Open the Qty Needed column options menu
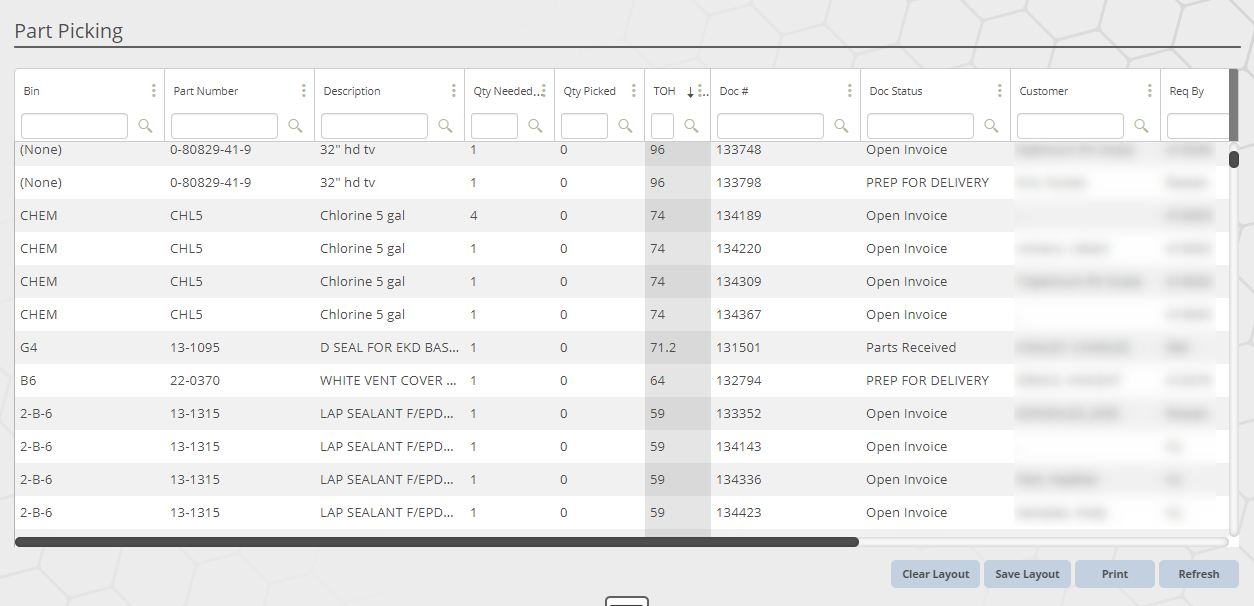This screenshot has height=606, width=1254. tap(544, 91)
